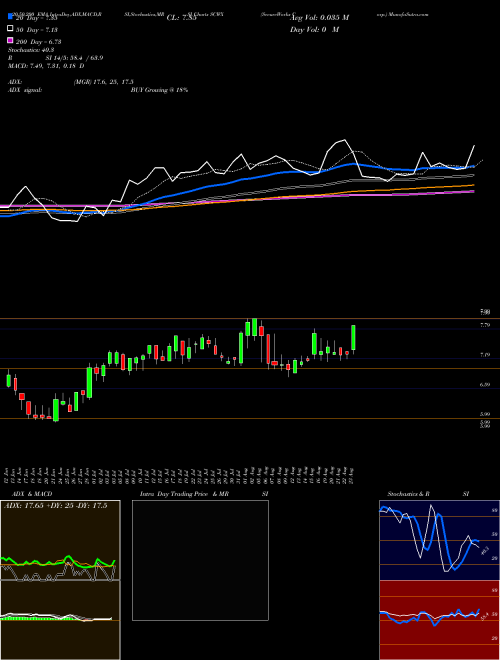Click the last tall green candlestick
The image size is (500, 660).
tap(353, 338)
